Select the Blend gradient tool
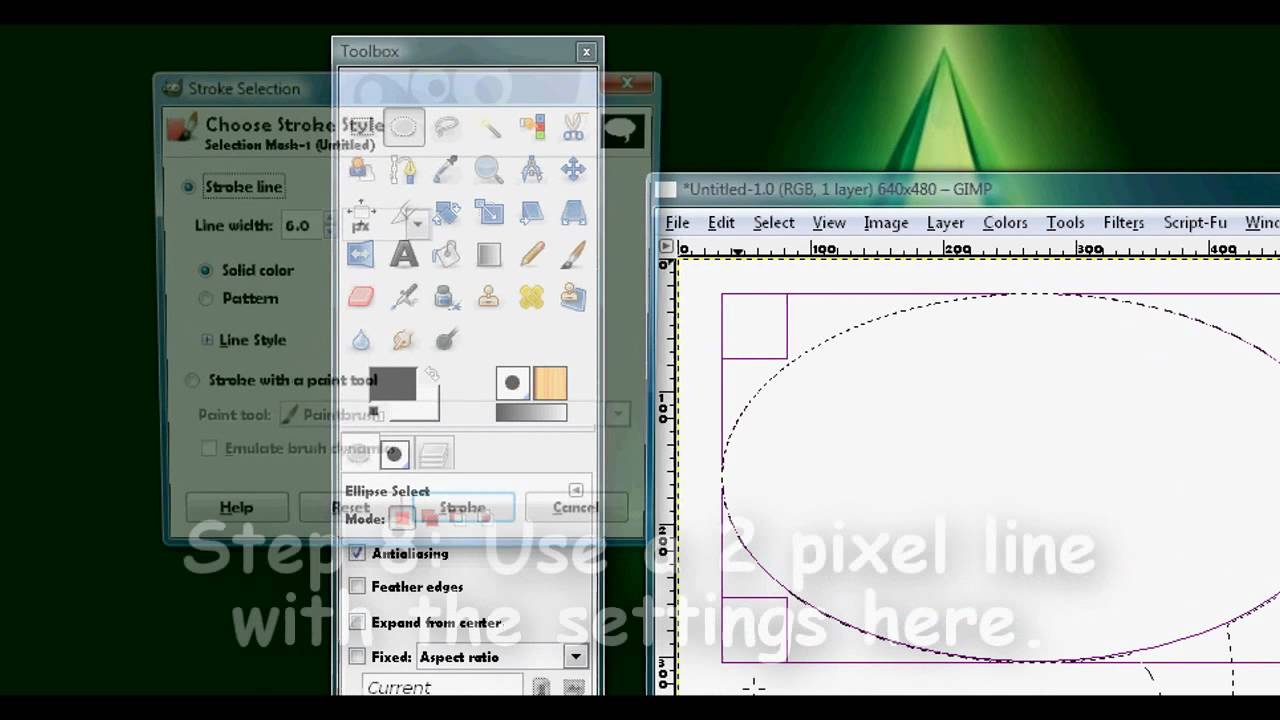1280x720 pixels. click(x=489, y=254)
